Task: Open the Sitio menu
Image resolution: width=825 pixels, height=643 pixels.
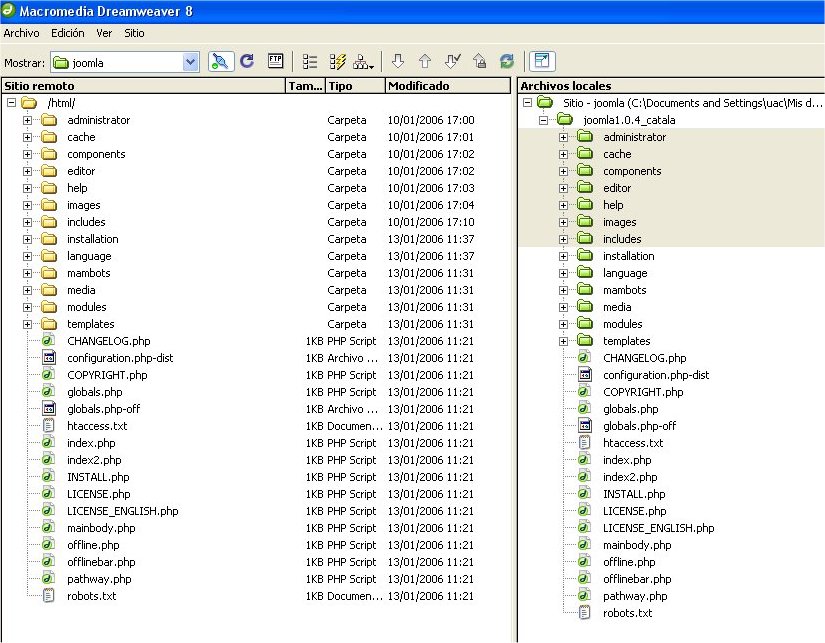Action: [x=134, y=33]
